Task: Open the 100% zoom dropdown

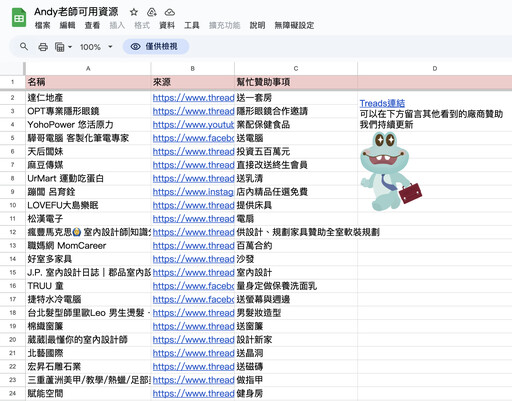Action: (x=96, y=47)
